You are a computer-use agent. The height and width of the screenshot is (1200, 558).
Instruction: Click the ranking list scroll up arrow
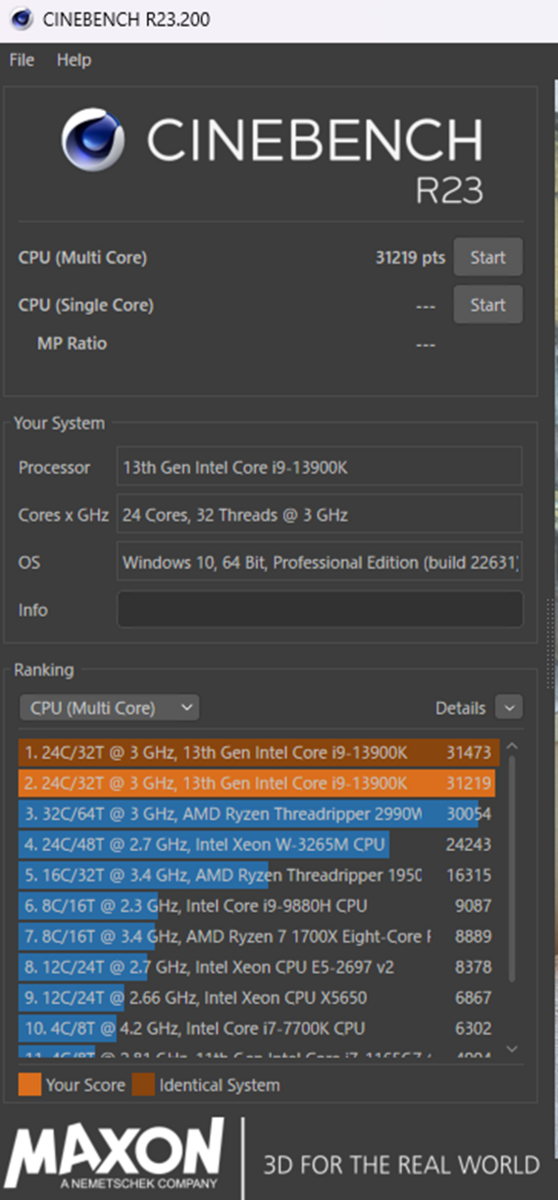[x=512, y=747]
